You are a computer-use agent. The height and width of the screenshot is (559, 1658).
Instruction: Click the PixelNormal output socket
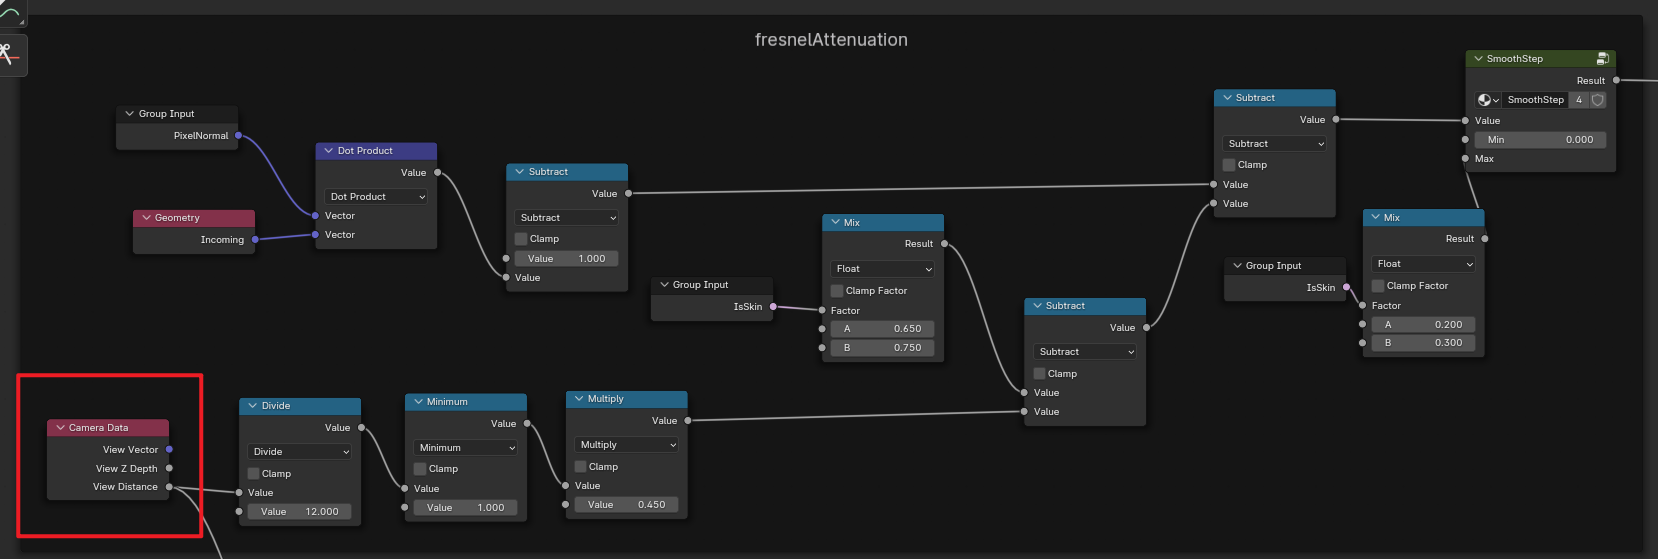click(x=238, y=136)
